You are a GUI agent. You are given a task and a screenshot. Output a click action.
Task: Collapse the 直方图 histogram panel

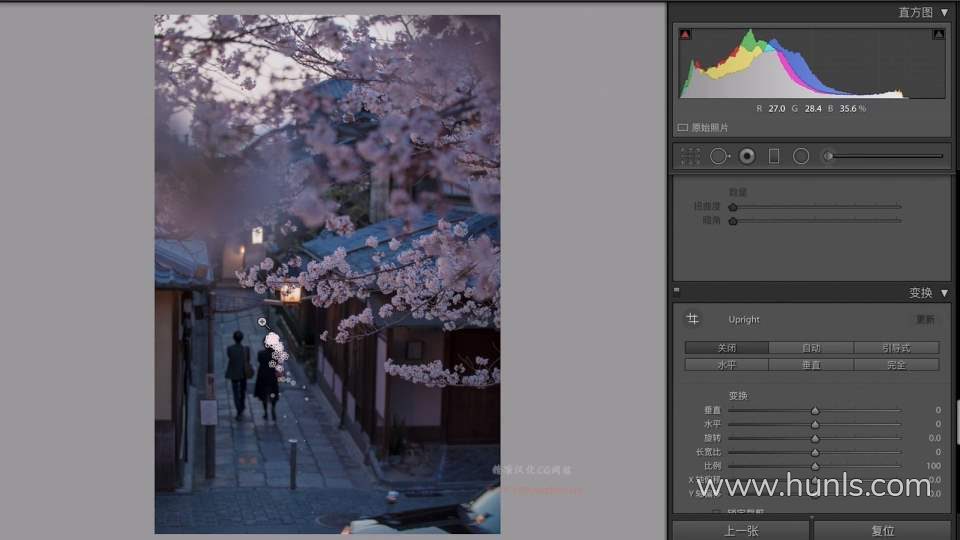[x=944, y=12]
